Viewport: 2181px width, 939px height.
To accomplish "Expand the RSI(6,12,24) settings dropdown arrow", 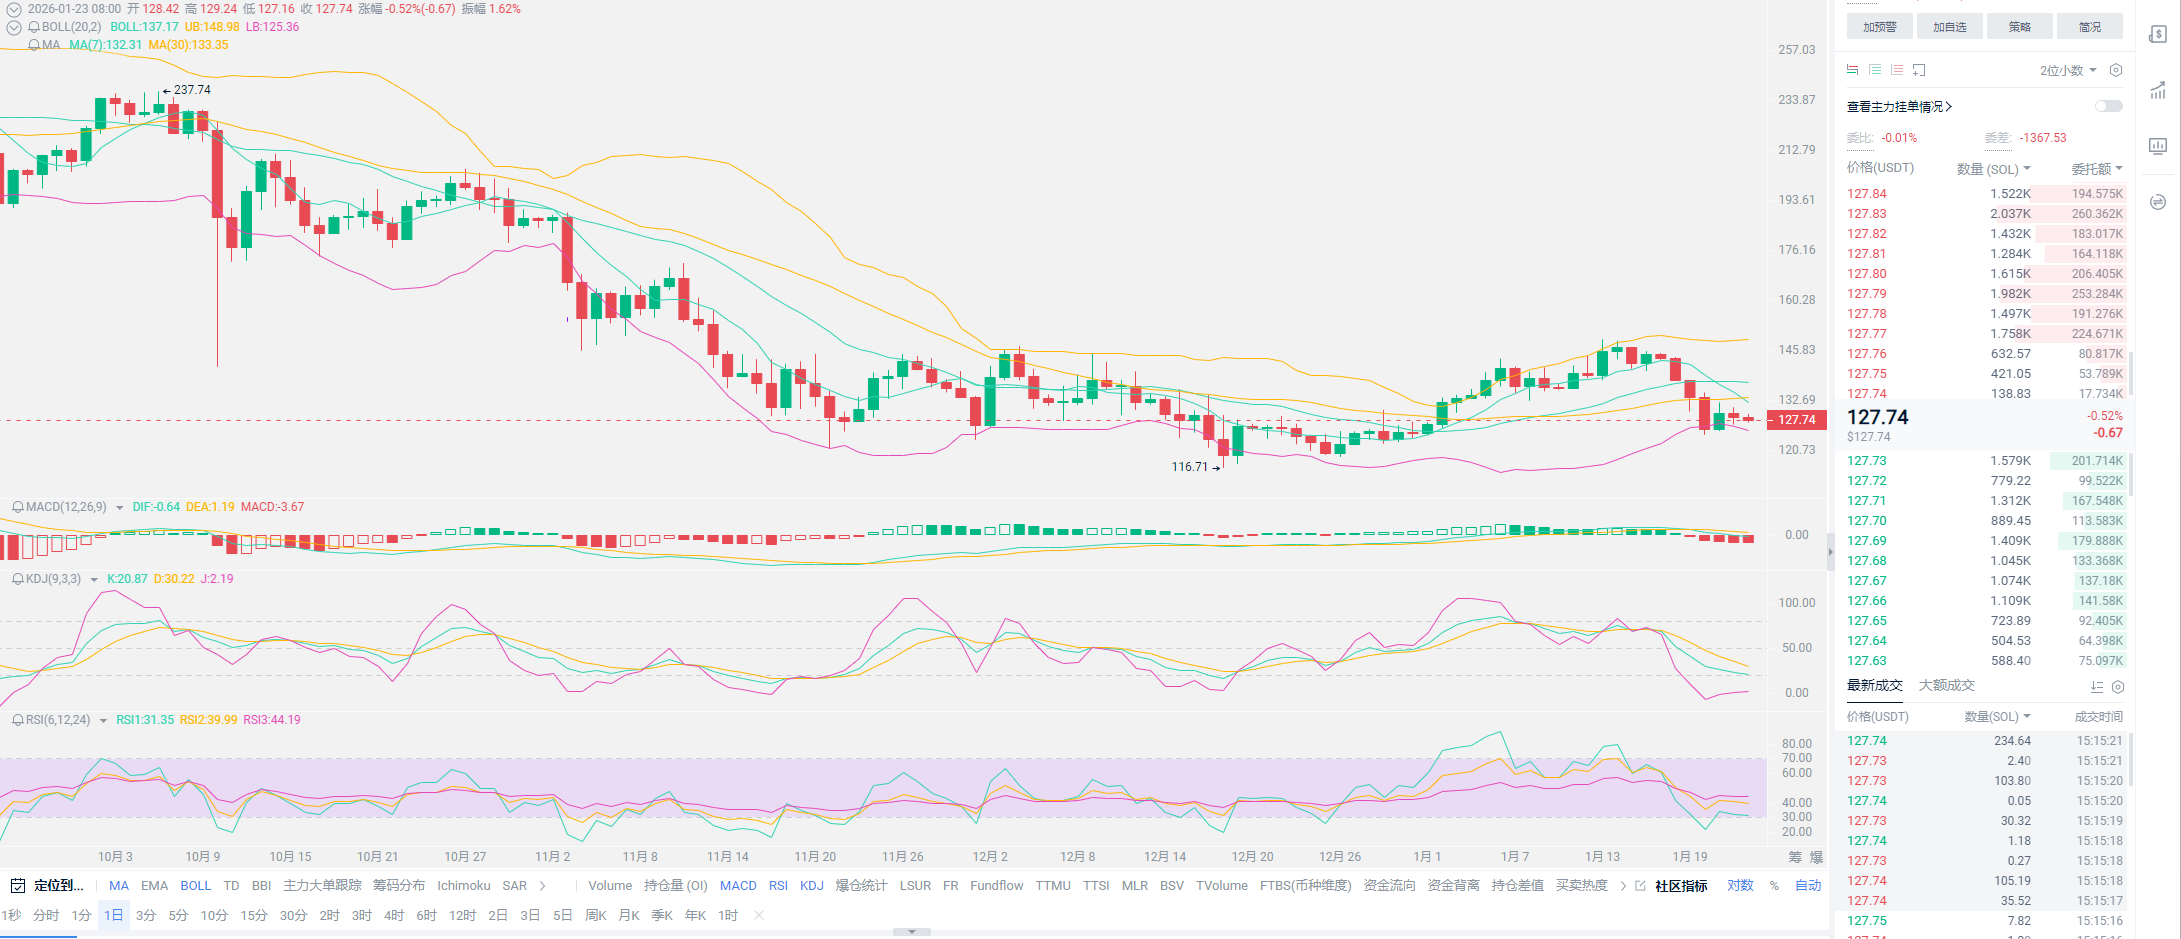I will tap(103, 721).
